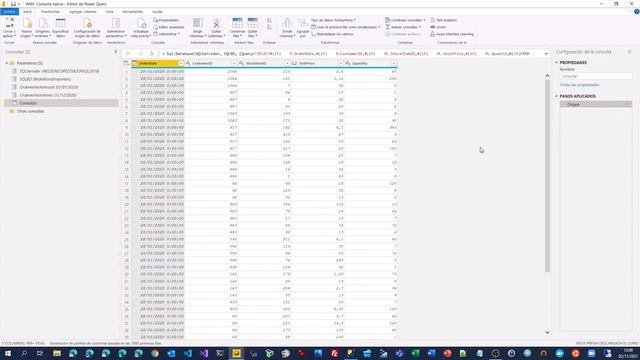640x360 pixels.
Task: Switch to the Herramientas tab
Action: [x=133, y=11]
